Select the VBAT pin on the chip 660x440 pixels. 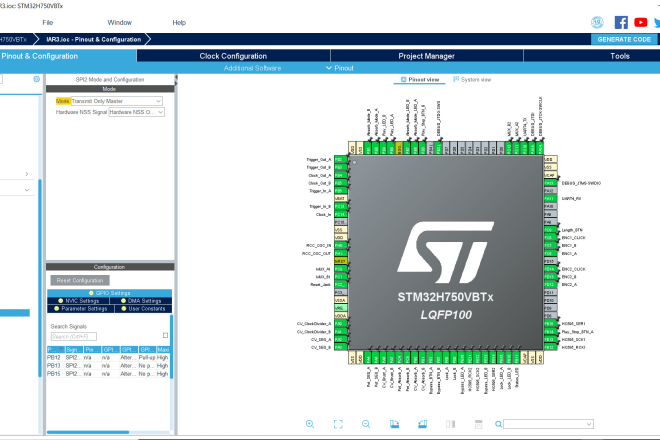(x=341, y=198)
